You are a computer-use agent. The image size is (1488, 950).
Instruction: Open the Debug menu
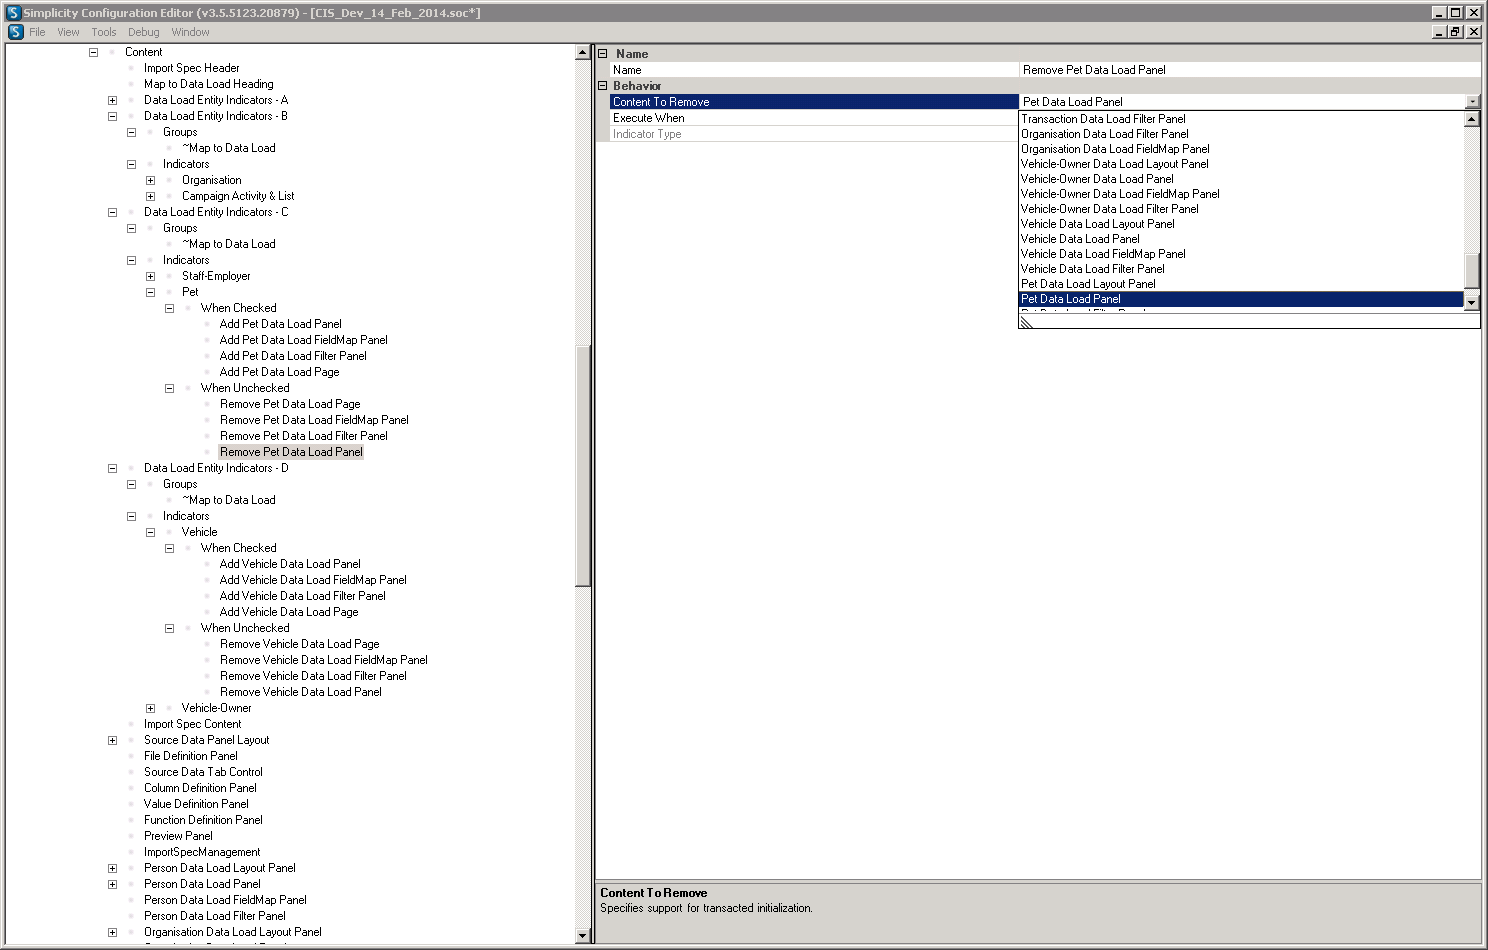[x=144, y=32]
